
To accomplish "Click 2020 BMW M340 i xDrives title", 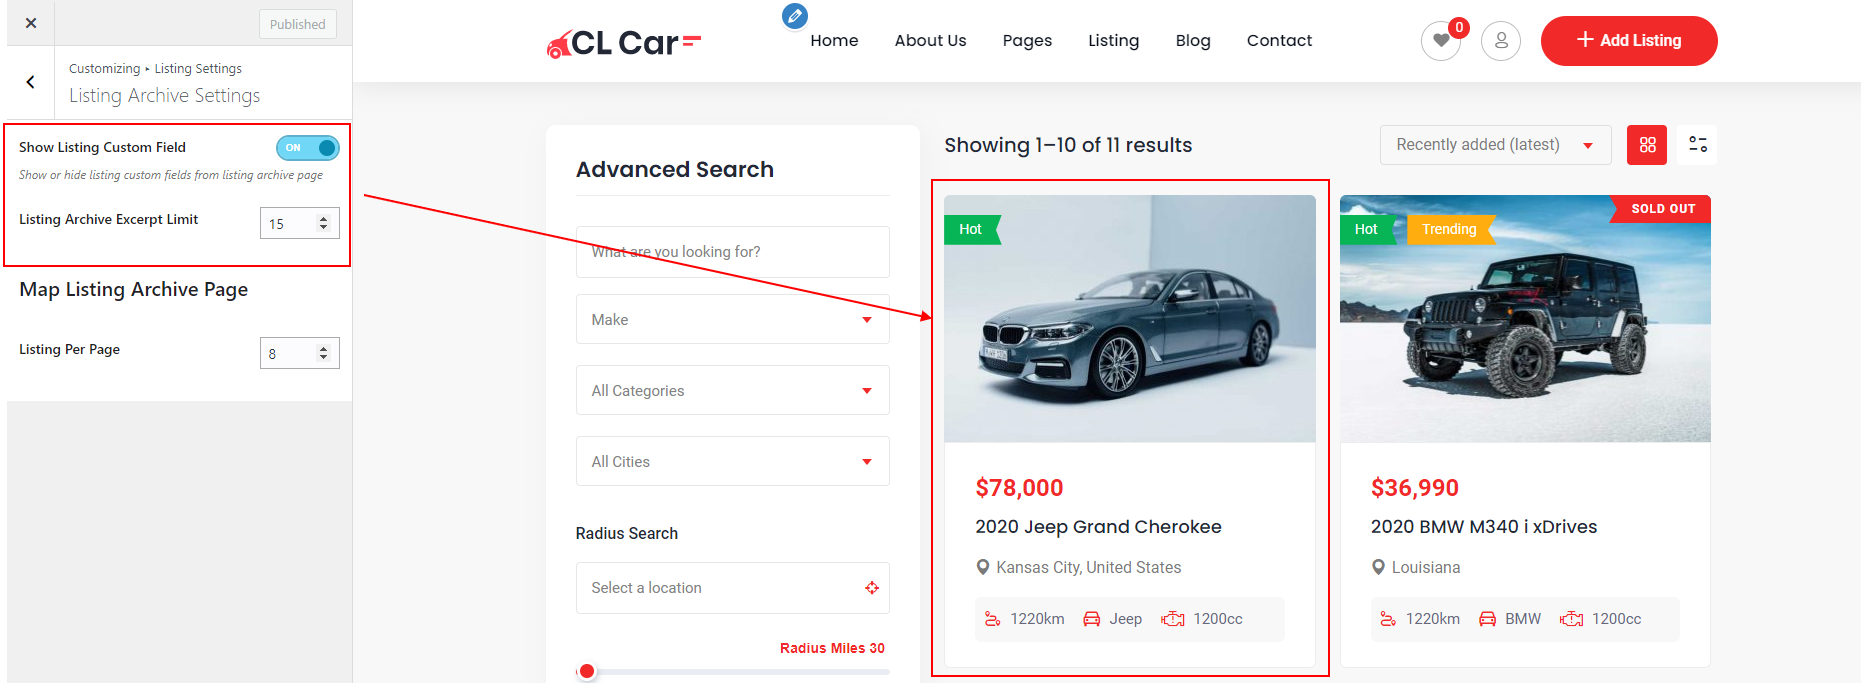I will click(1484, 527).
